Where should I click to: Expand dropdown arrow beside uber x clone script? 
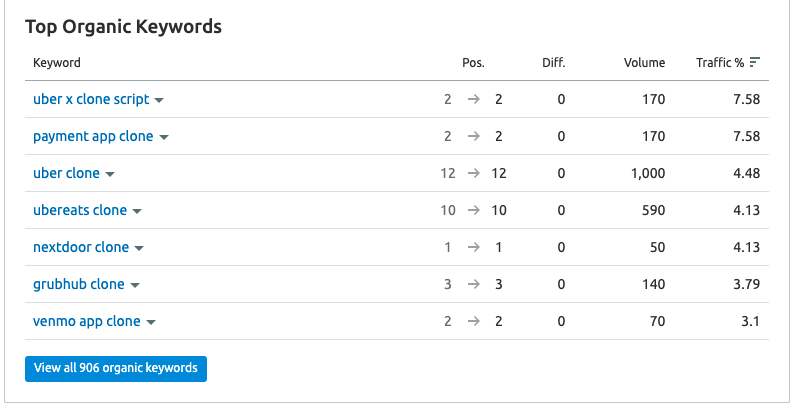159,100
